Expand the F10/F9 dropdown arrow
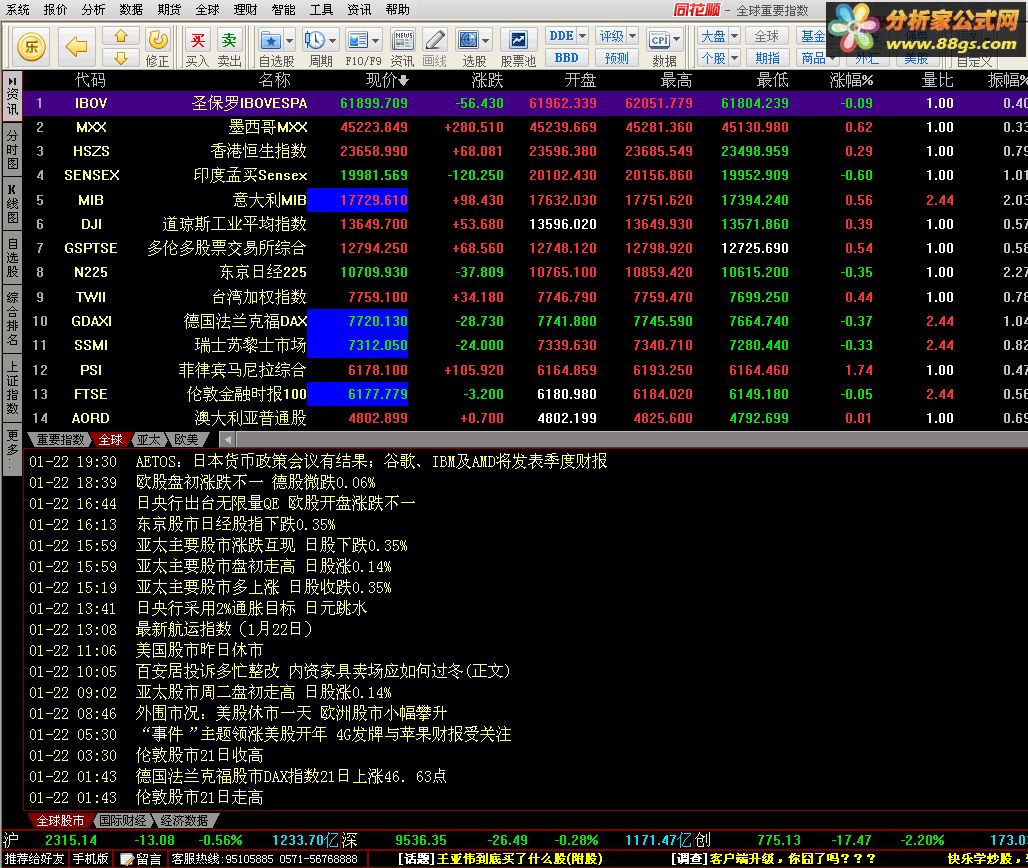This screenshot has width=1028, height=868. pyautogui.click(x=376, y=41)
